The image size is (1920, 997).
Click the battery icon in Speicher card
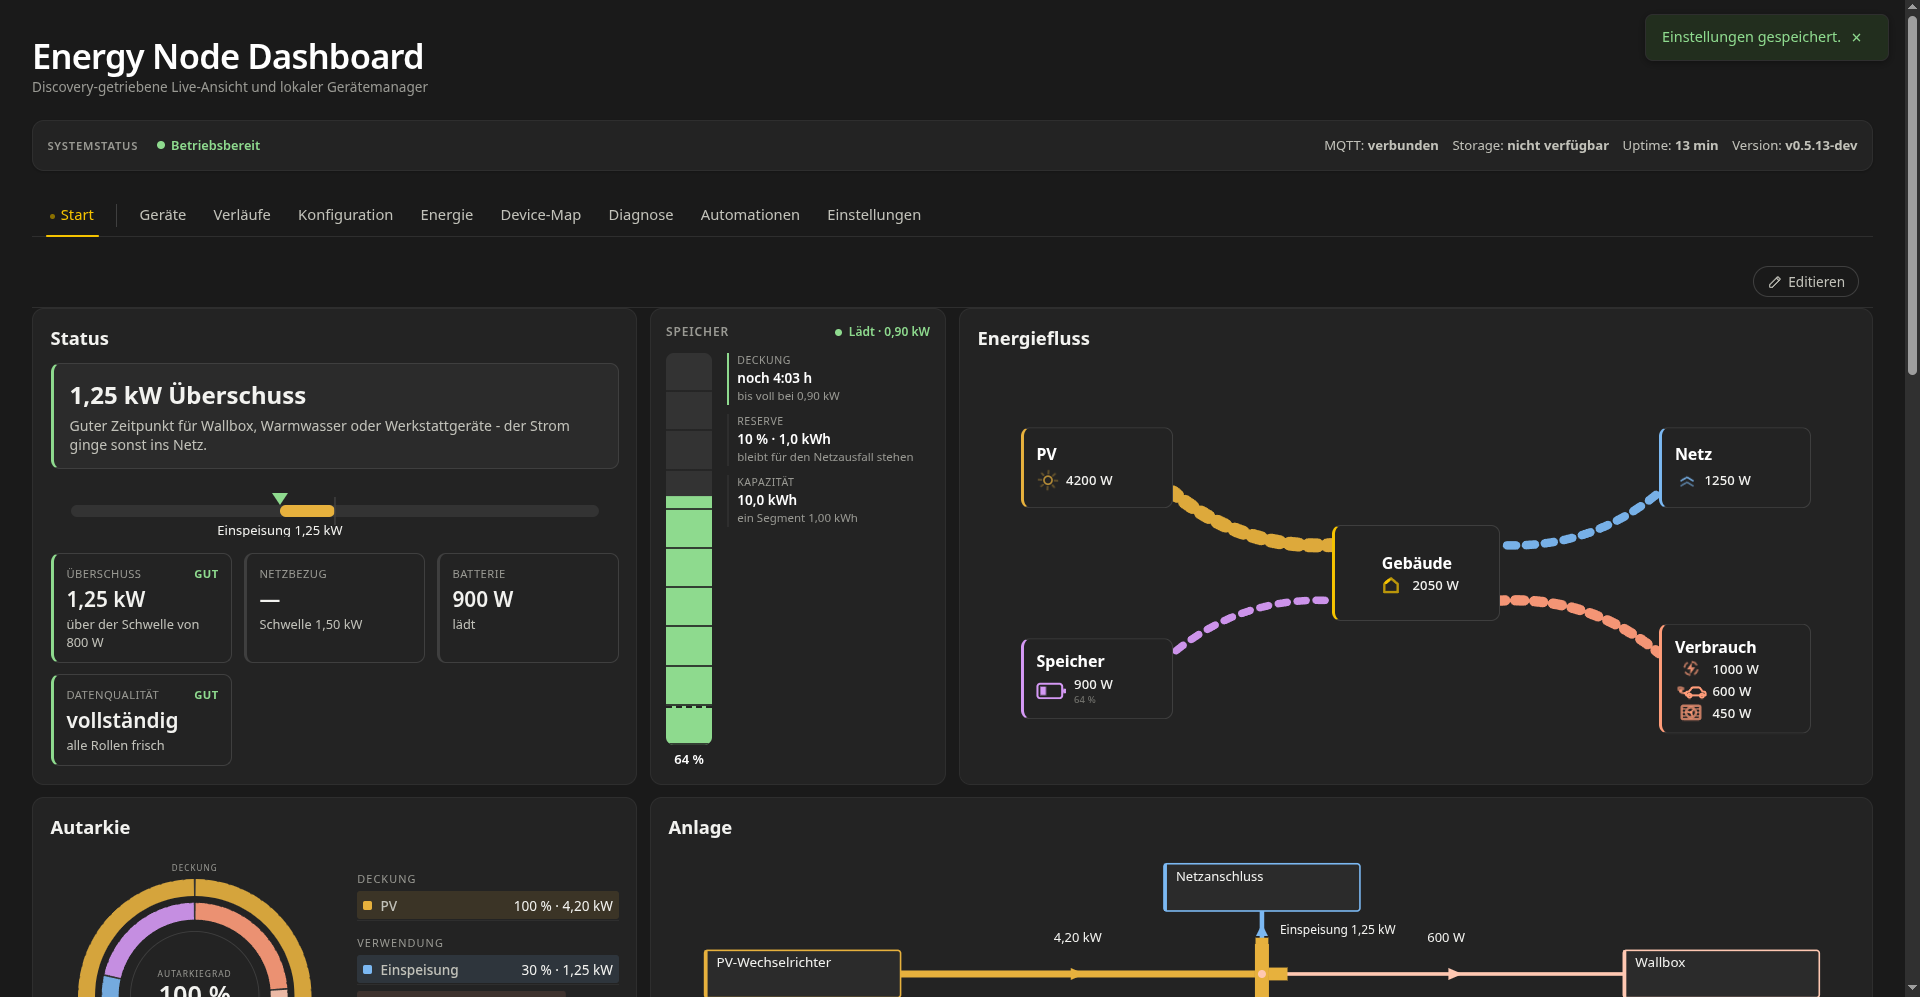tap(1050, 691)
